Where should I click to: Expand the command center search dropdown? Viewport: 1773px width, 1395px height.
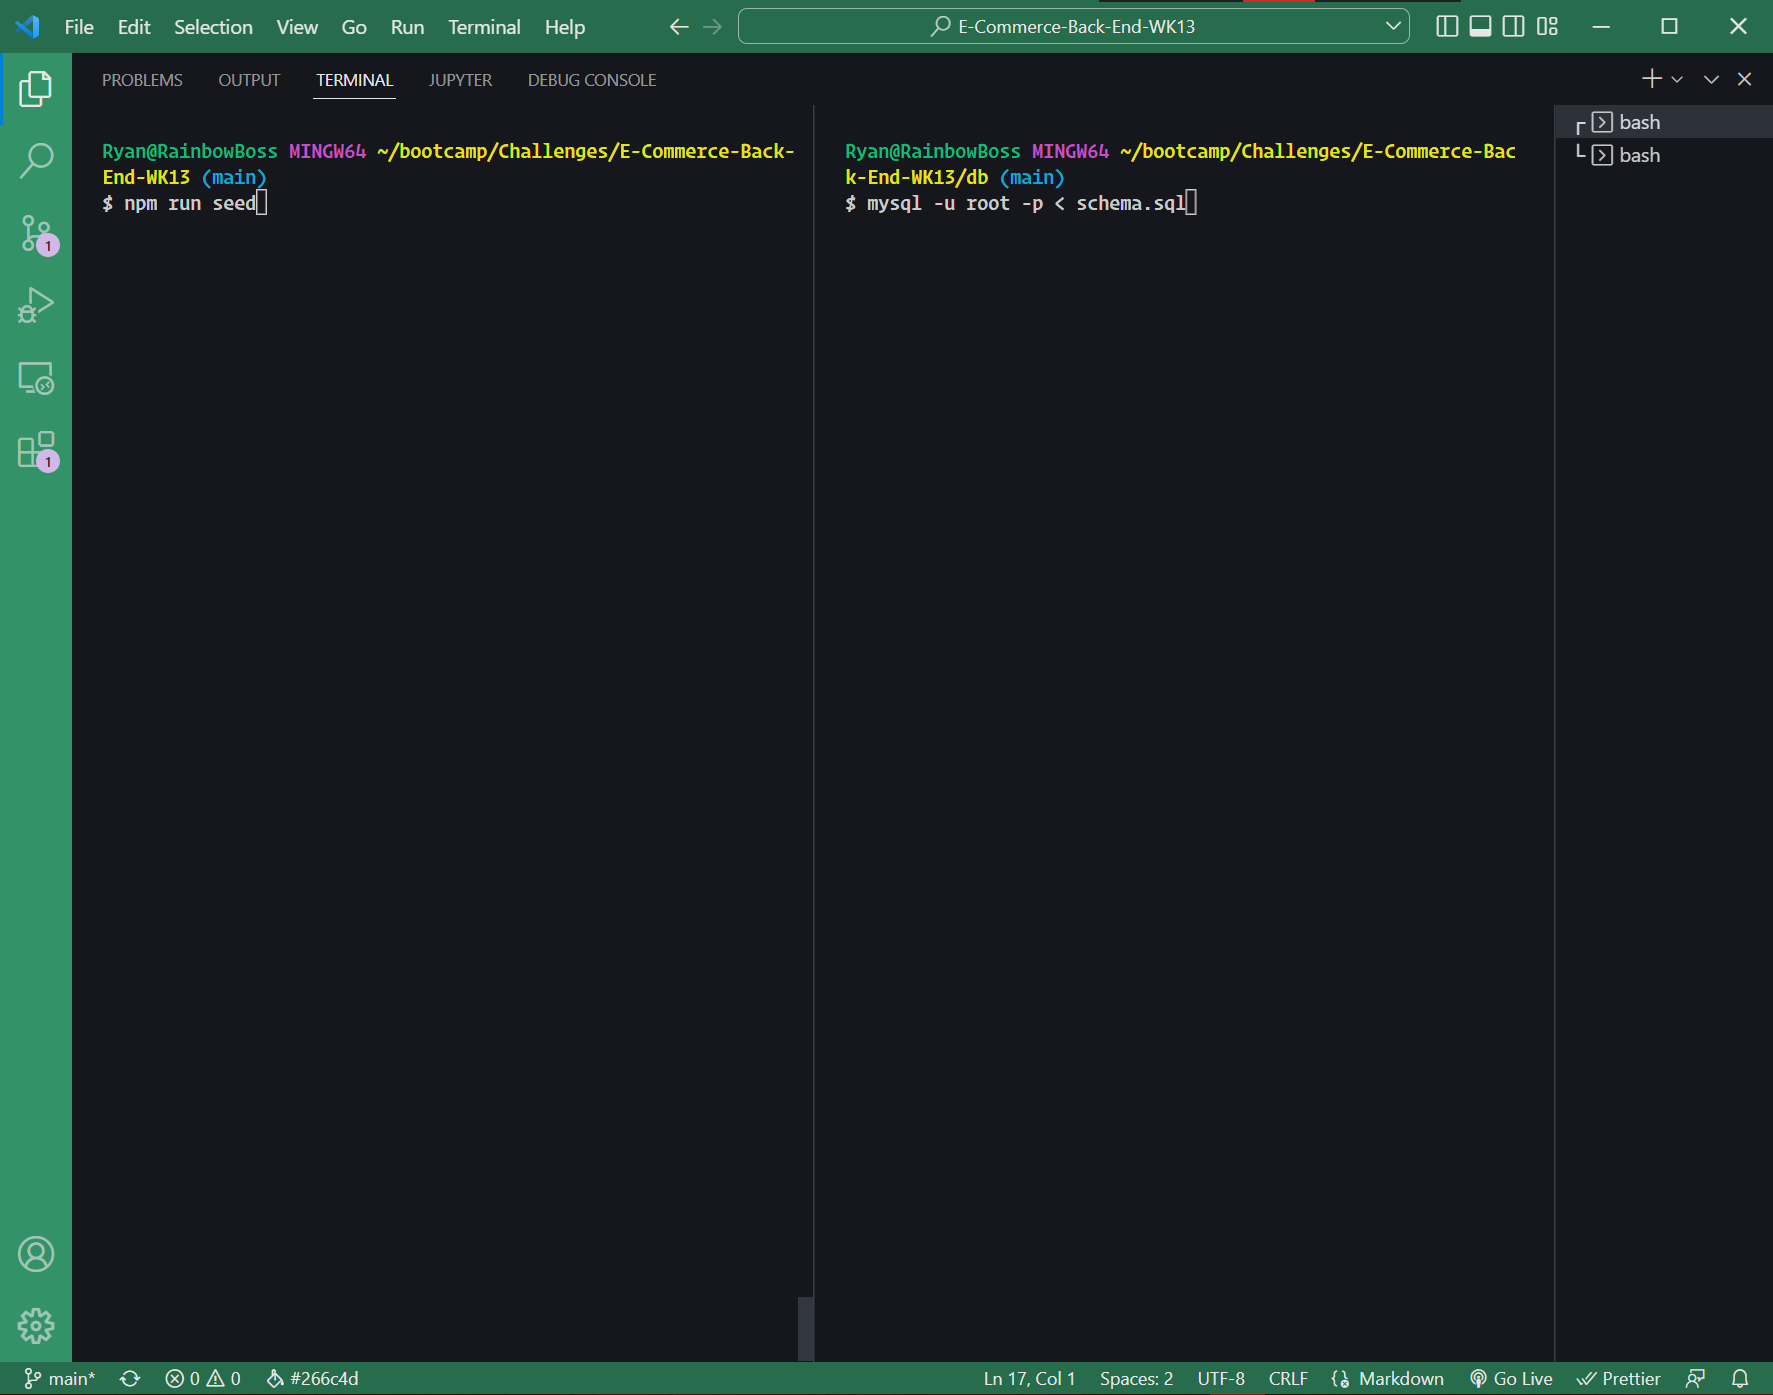pyautogui.click(x=1393, y=26)
